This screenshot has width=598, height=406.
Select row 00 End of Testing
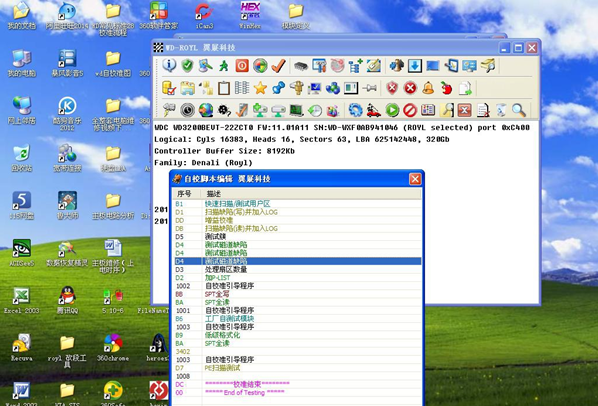297,393
